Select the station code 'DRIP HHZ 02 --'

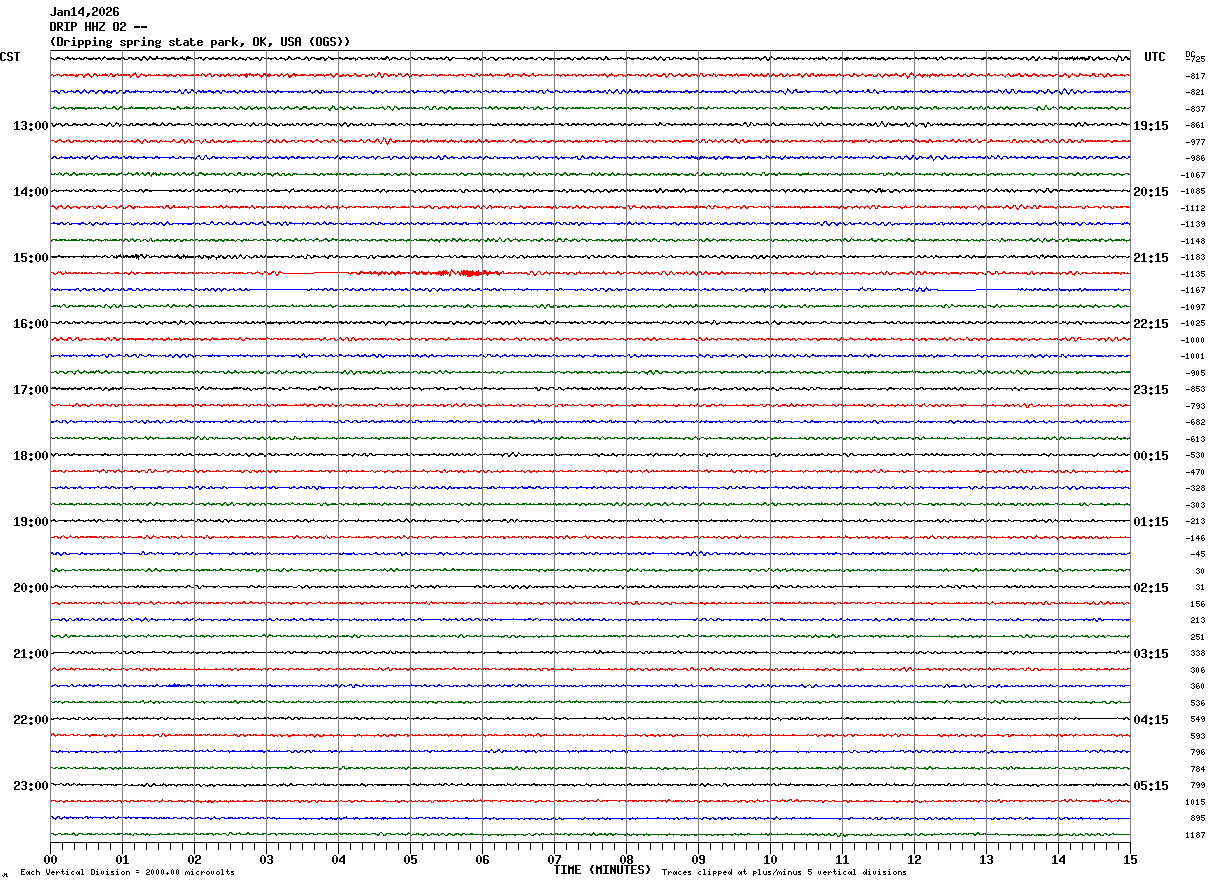(98, 27)
